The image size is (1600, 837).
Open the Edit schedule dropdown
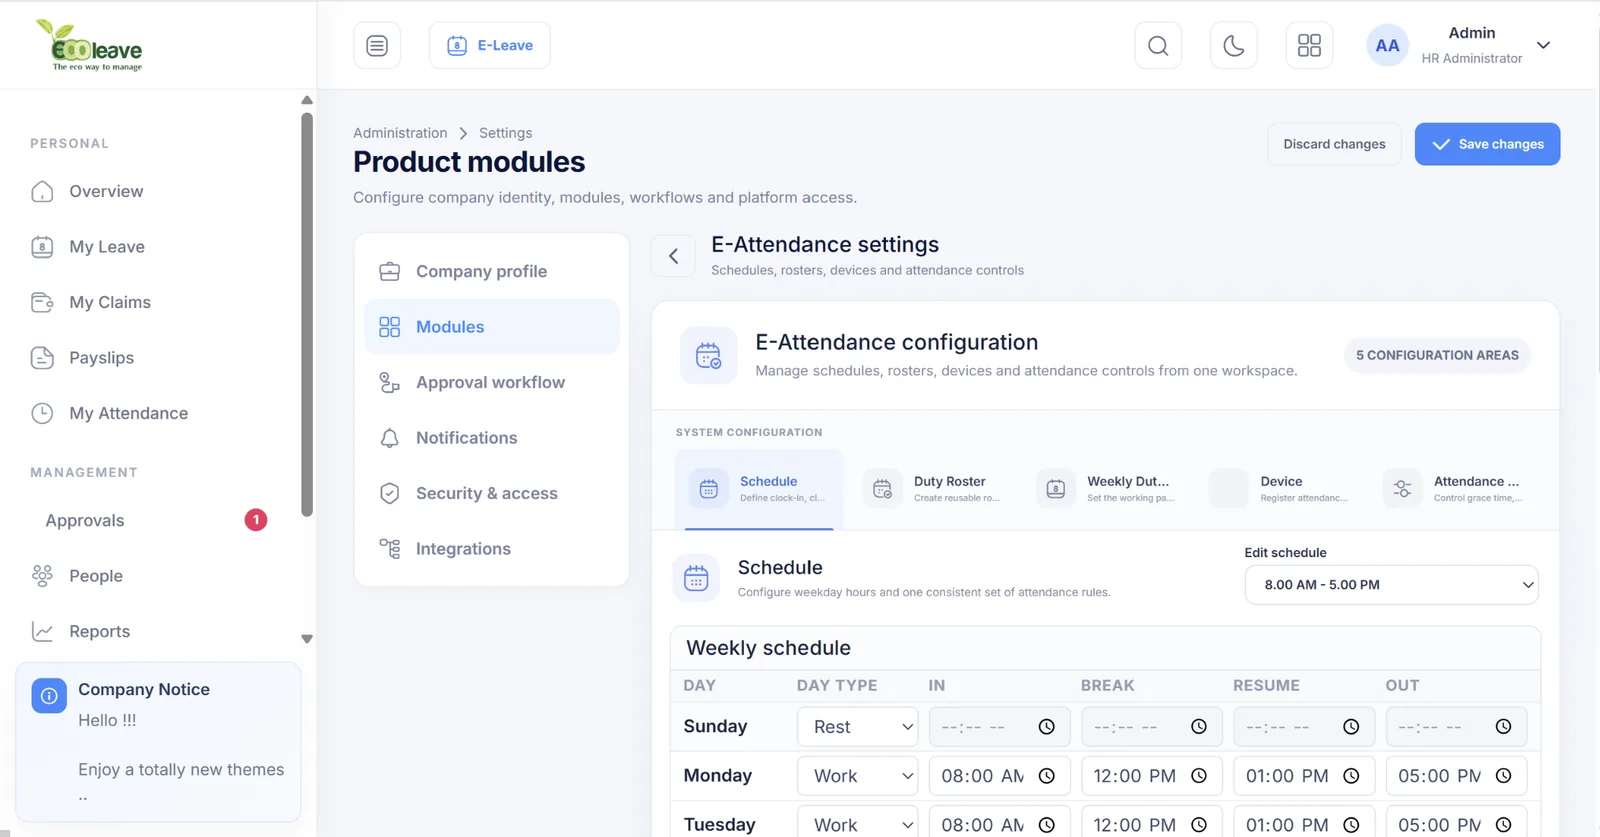tap(1391, 585)
